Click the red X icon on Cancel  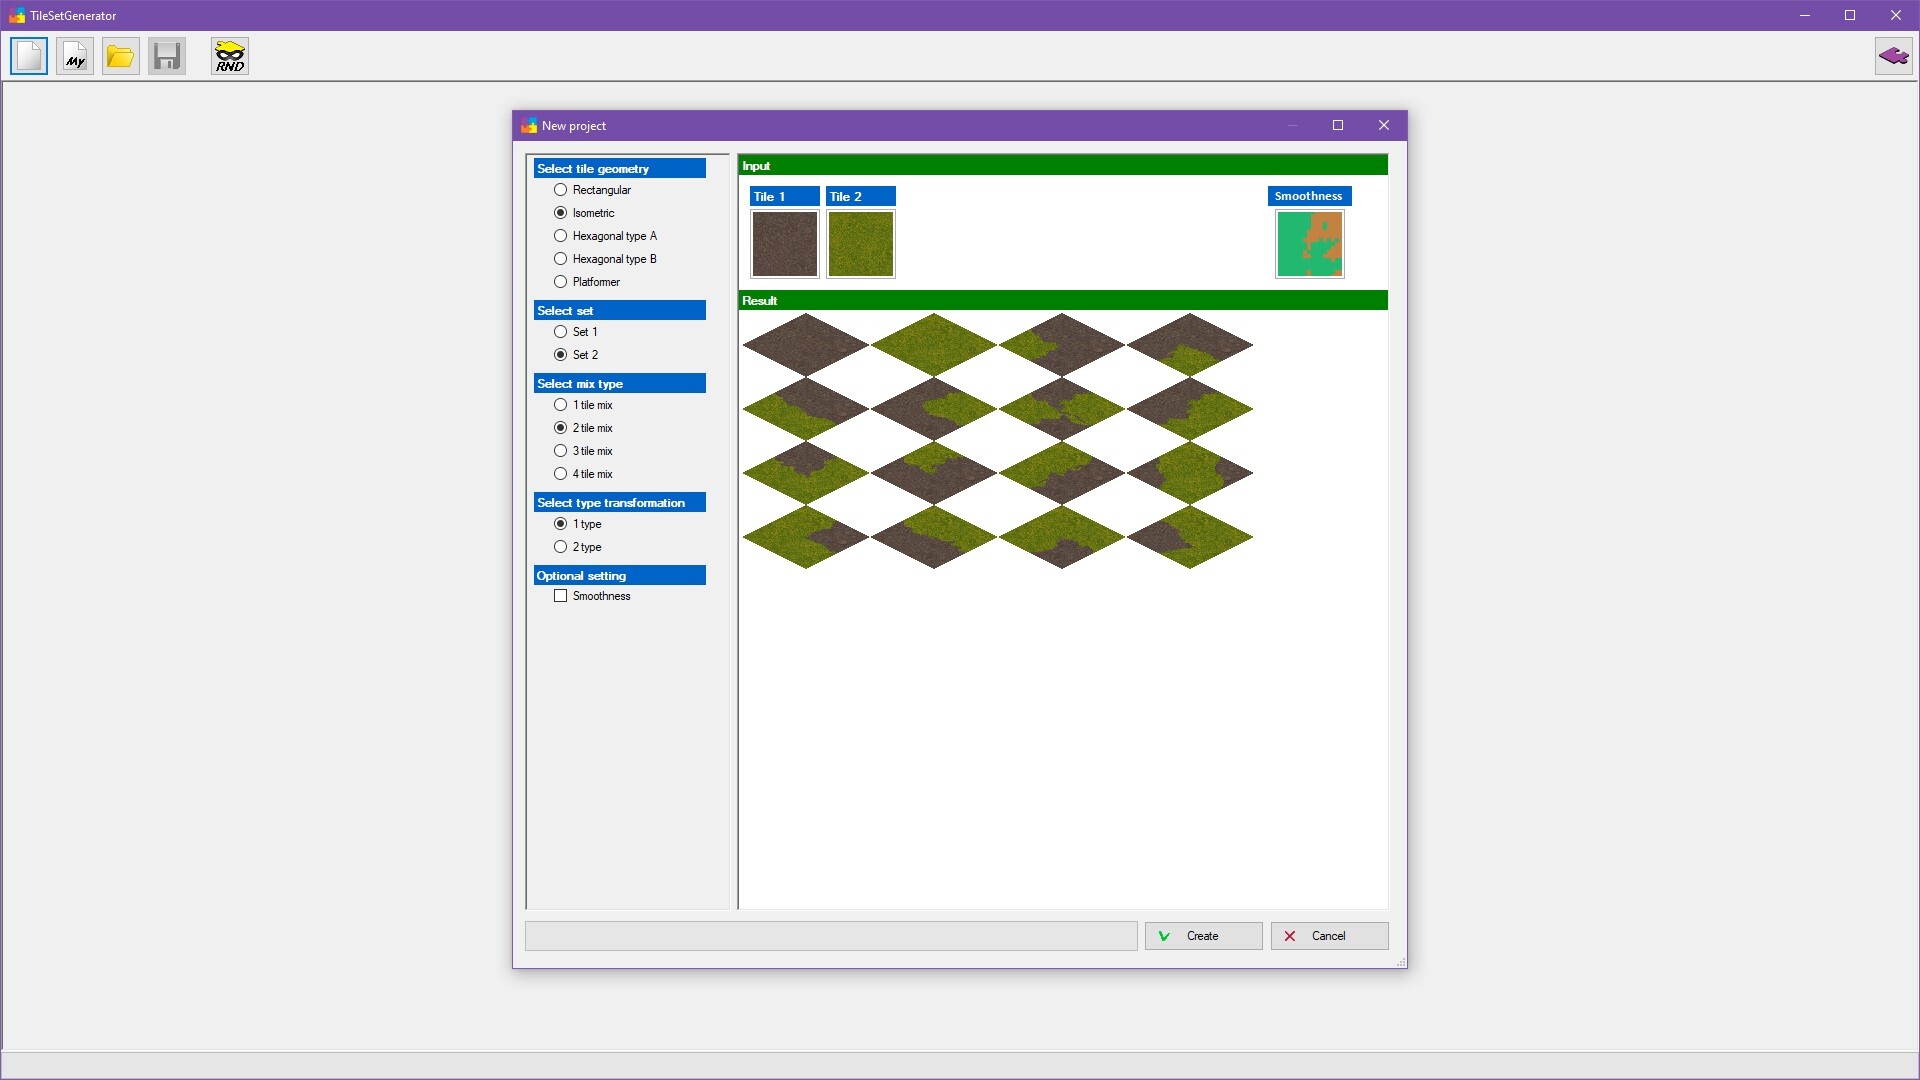(x=1290, y=936)
